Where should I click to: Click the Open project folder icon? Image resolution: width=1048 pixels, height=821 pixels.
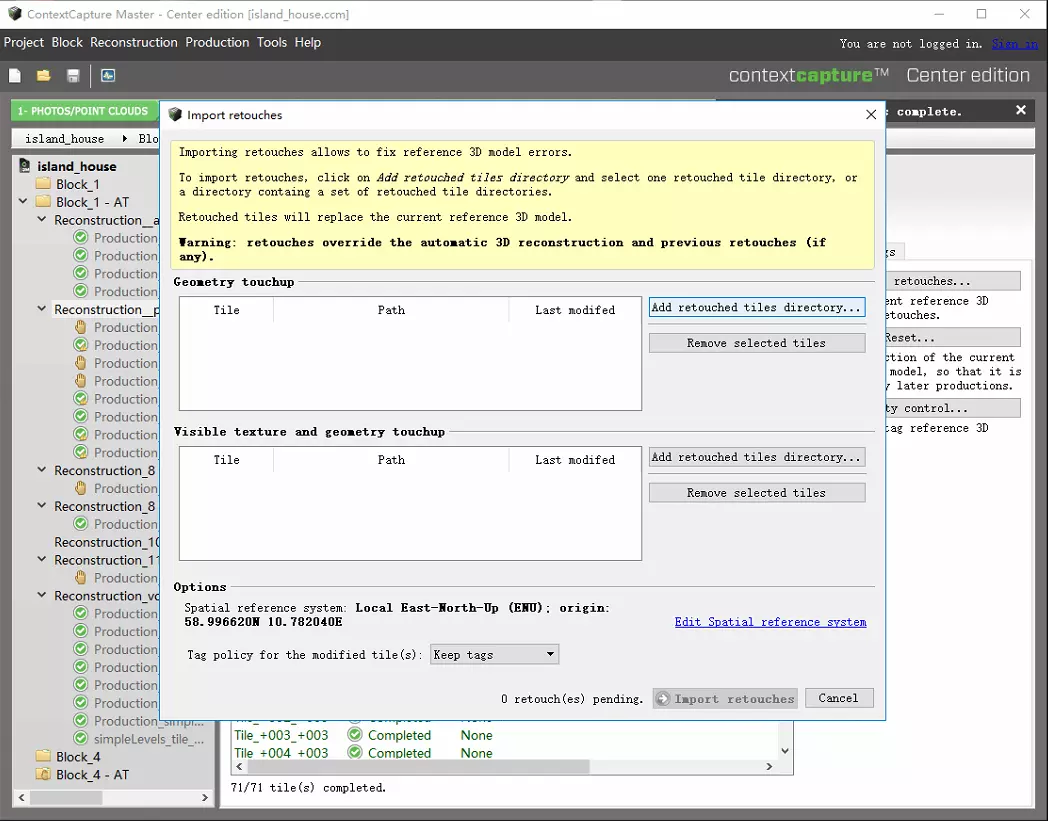click(x=43, y=76)
